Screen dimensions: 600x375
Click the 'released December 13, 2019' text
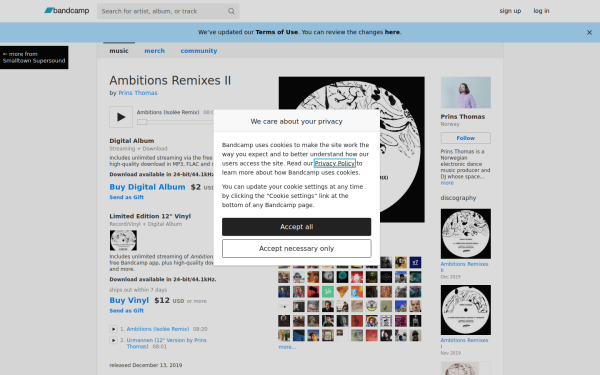146,365
